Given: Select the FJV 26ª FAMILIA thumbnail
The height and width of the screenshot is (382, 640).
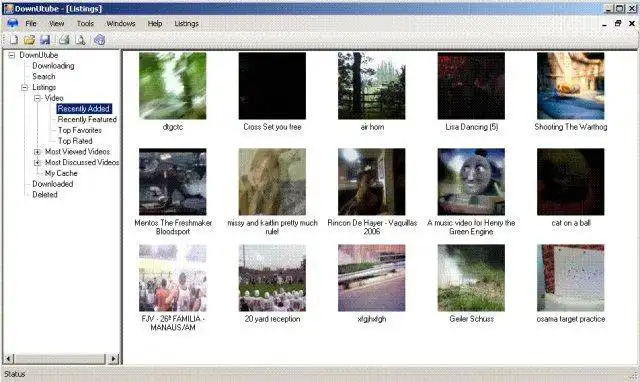Looking at the screenshot, I should [173, 278].
